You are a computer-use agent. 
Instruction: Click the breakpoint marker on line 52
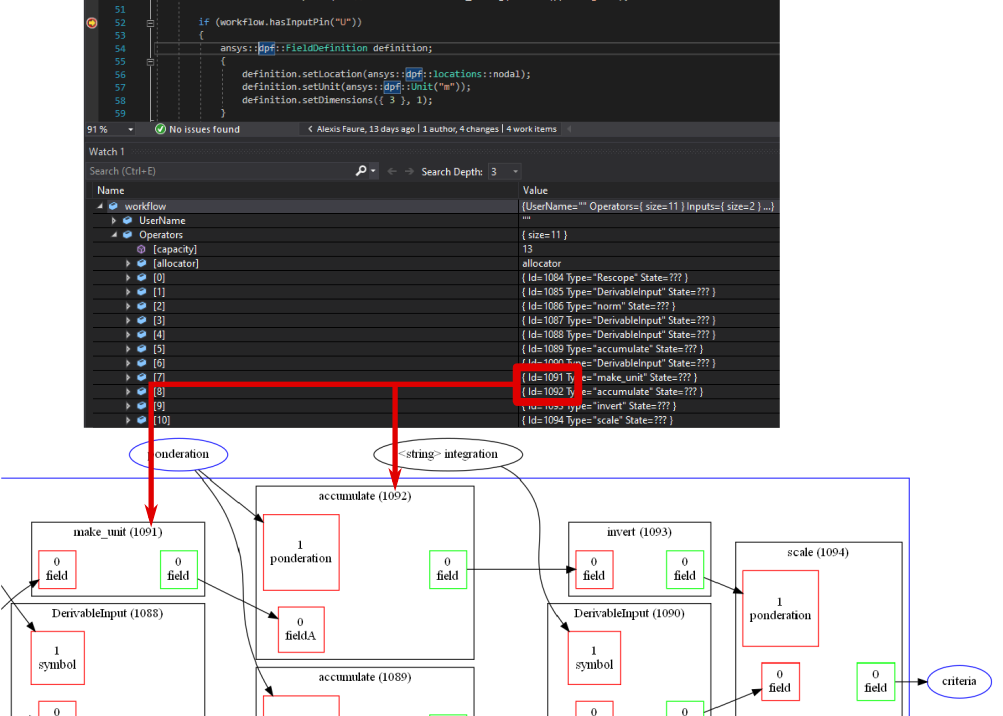pyautogui.click(x=92, y=22)
